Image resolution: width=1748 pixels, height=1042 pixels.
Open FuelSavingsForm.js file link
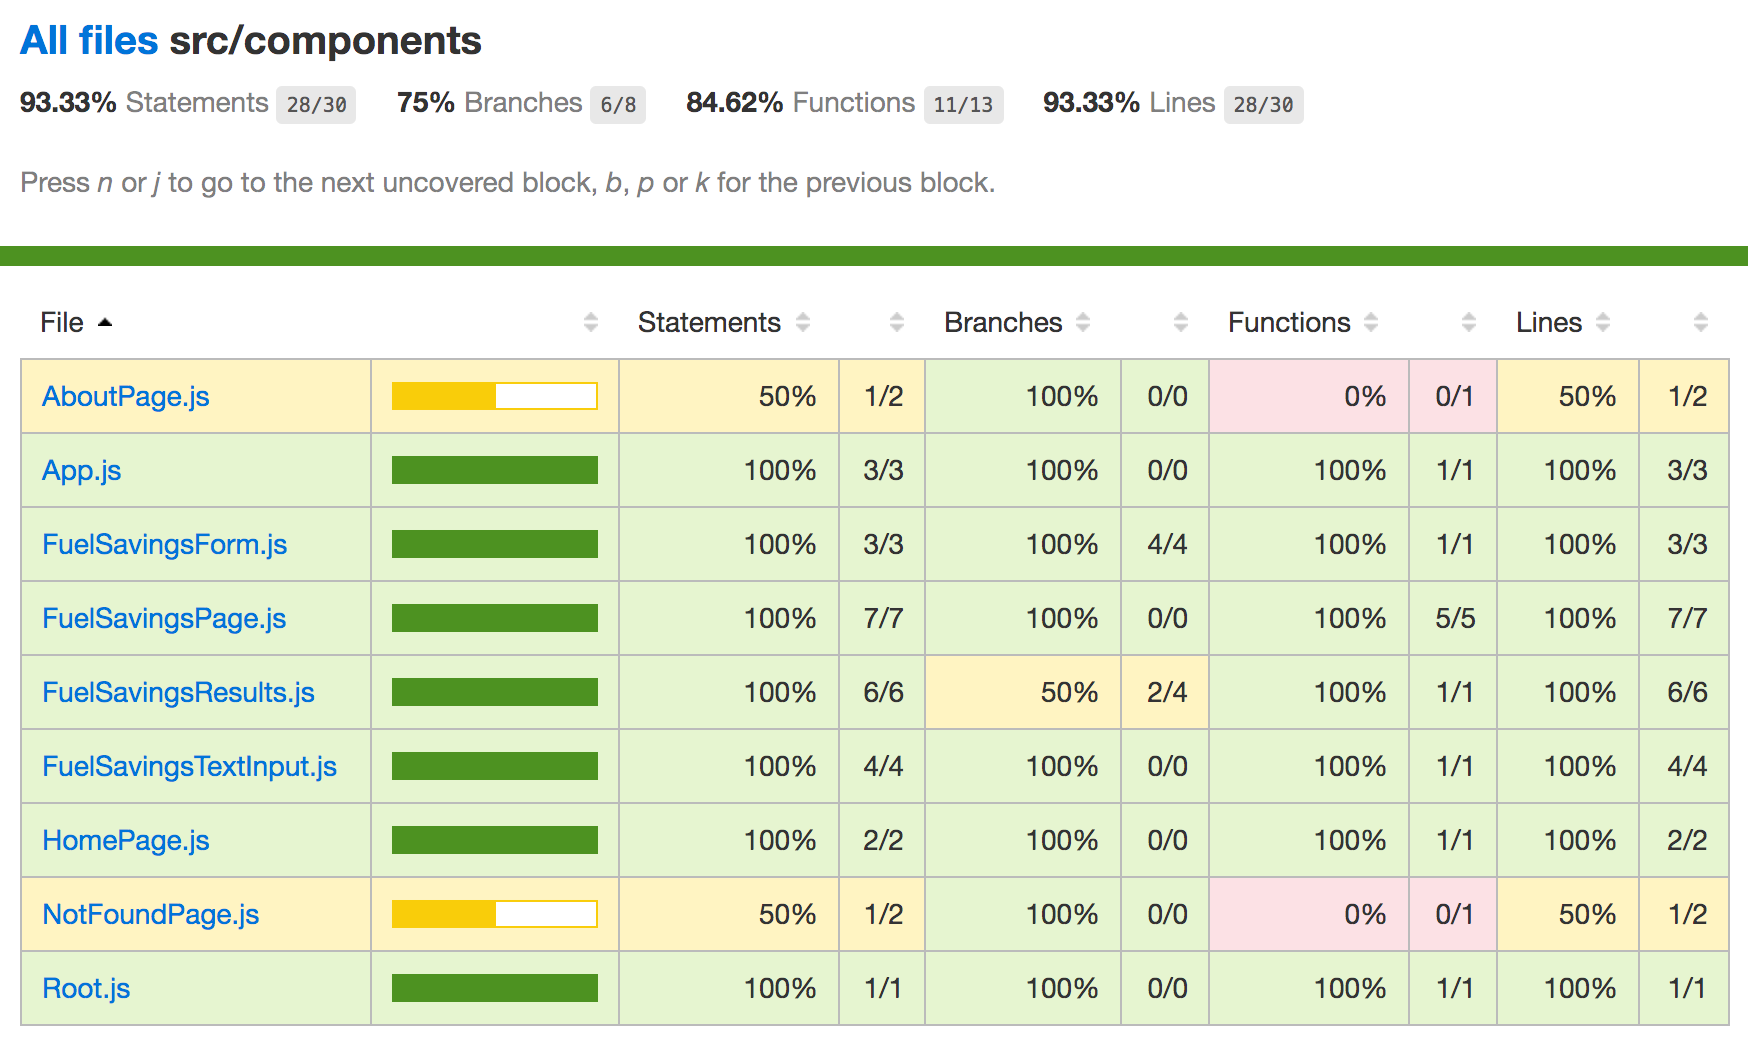click(x=165, y=545)
